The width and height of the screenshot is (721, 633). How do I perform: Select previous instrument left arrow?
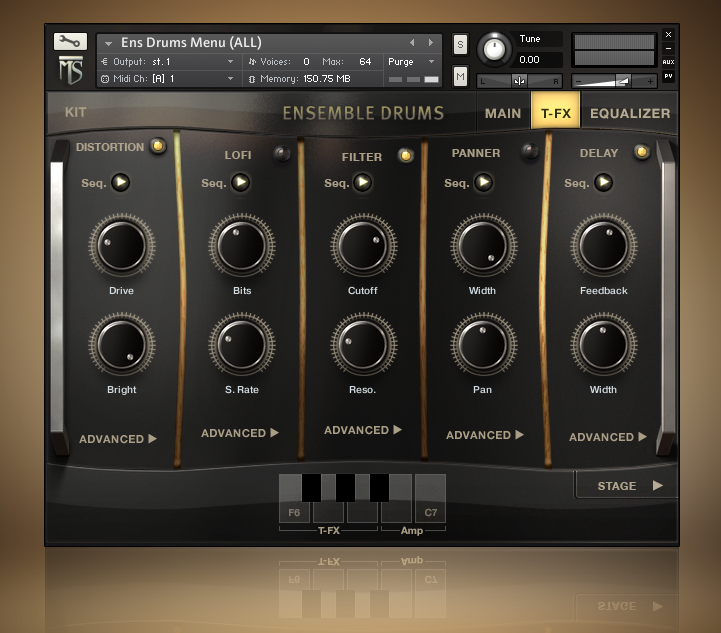point(412,42)
